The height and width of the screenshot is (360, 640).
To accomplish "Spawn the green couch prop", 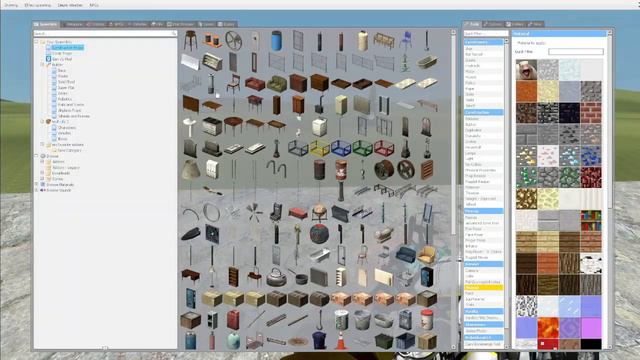I will 276,83.
